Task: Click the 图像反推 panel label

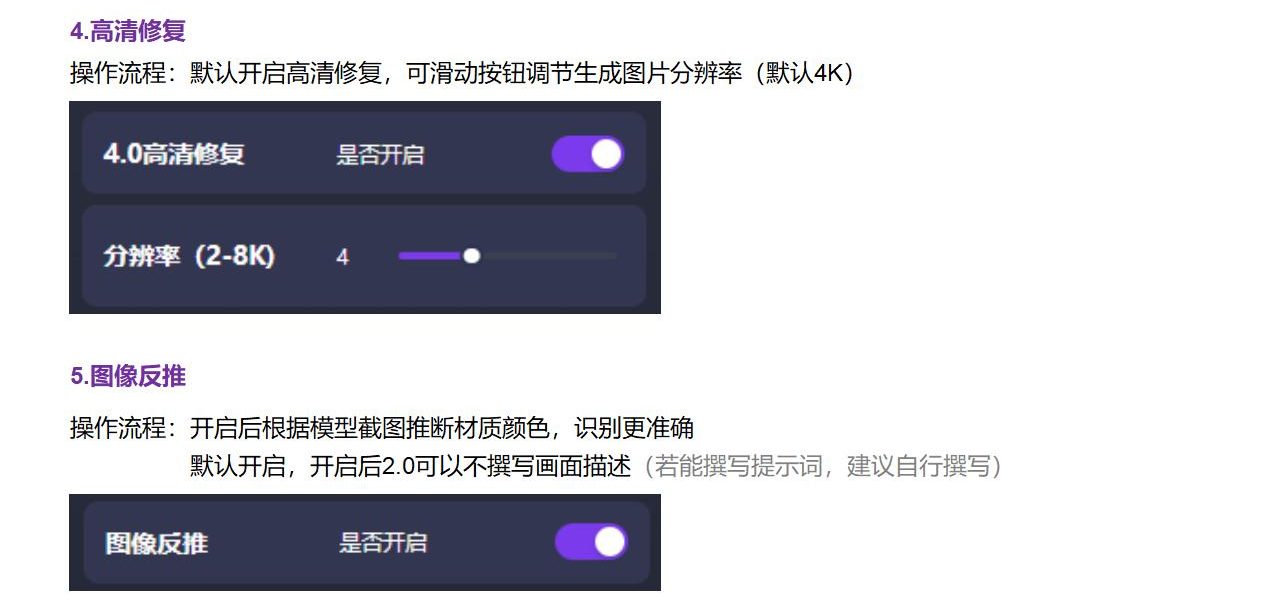Action: coord(157,543)
